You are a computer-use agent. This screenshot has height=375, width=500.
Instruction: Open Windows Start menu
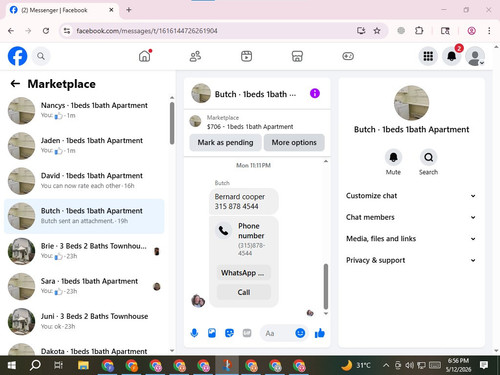12,365
